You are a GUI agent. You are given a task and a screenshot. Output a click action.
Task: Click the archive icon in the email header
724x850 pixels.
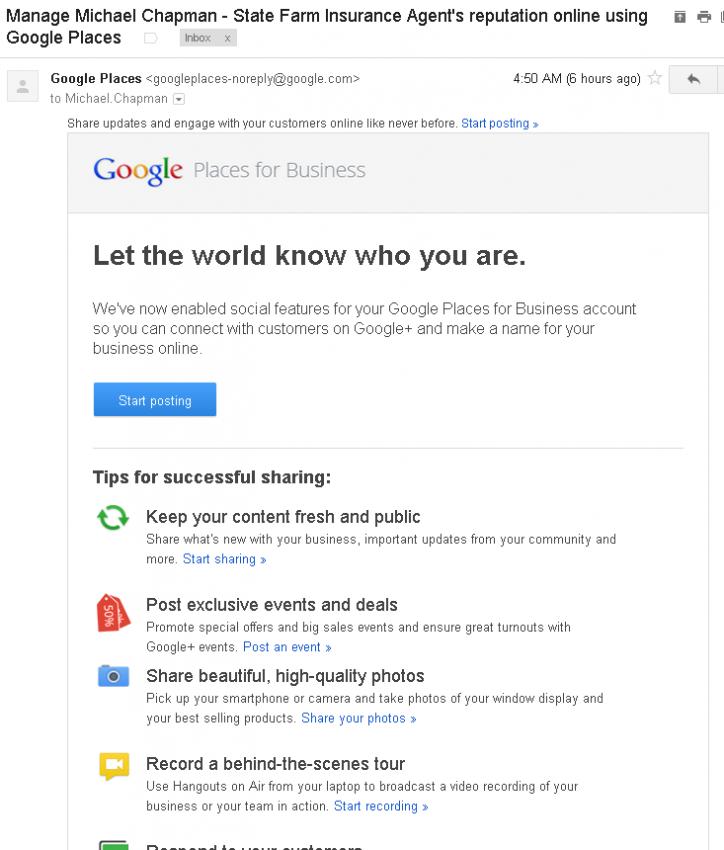tap(680, 17)
